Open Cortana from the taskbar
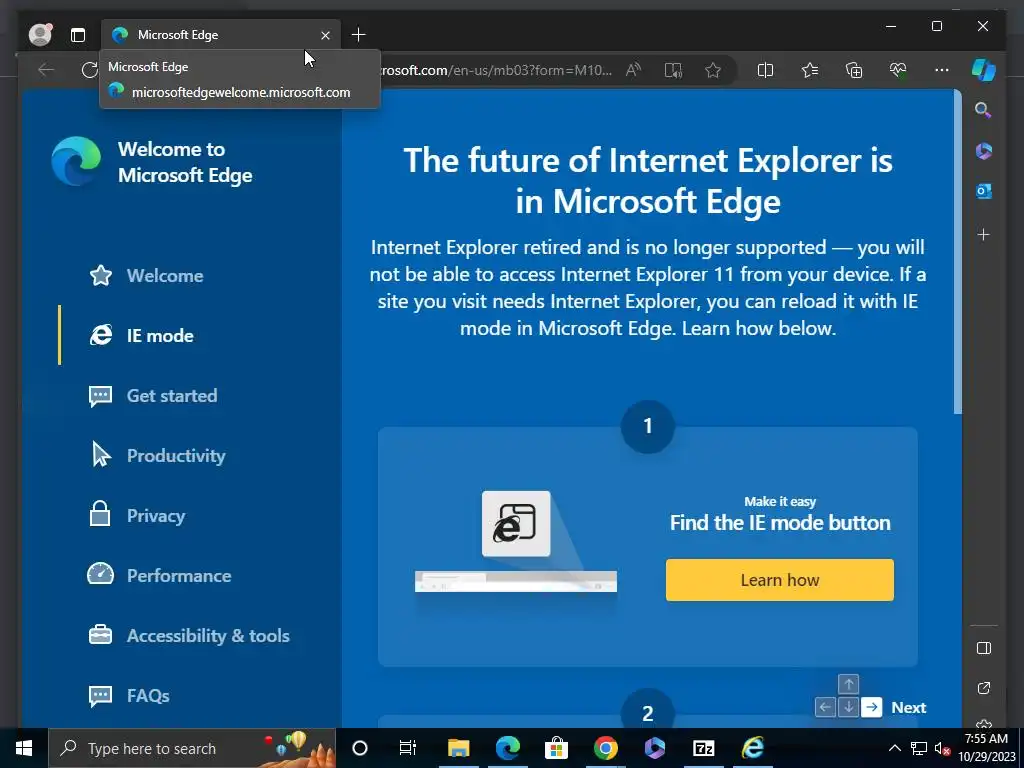 tap(360, 748)
